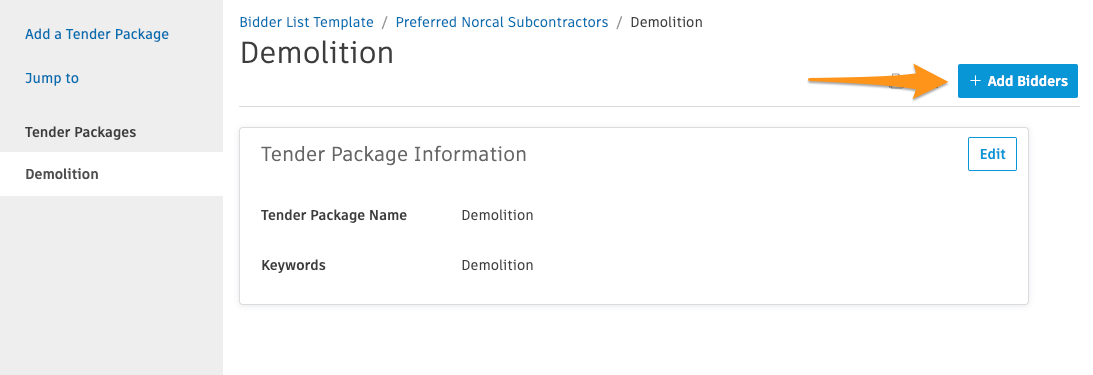
Task: Click the slash separator after Bidder List Template
Action: 385,22
